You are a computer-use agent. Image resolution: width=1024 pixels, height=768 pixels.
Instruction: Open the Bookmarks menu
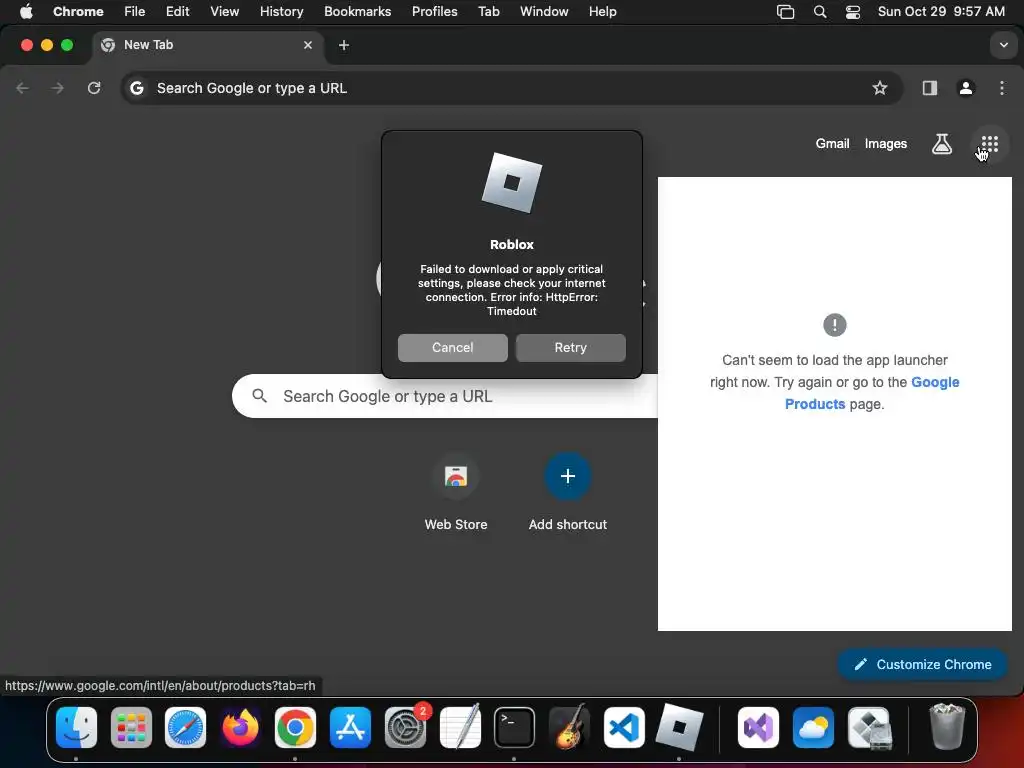tap(357, 11)
